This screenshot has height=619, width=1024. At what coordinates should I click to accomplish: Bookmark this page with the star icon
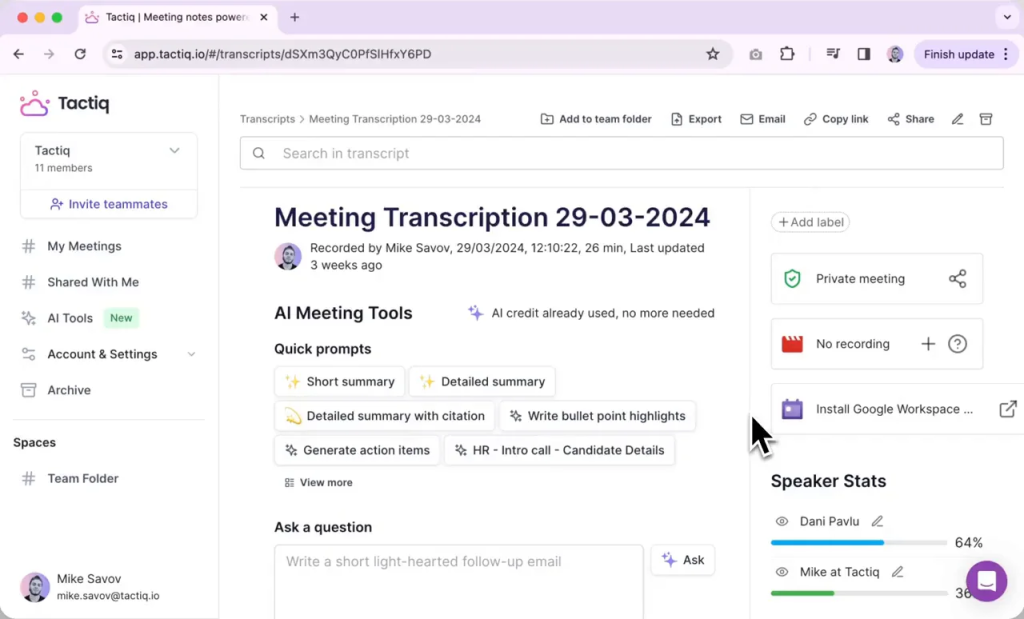click(713, 54)
